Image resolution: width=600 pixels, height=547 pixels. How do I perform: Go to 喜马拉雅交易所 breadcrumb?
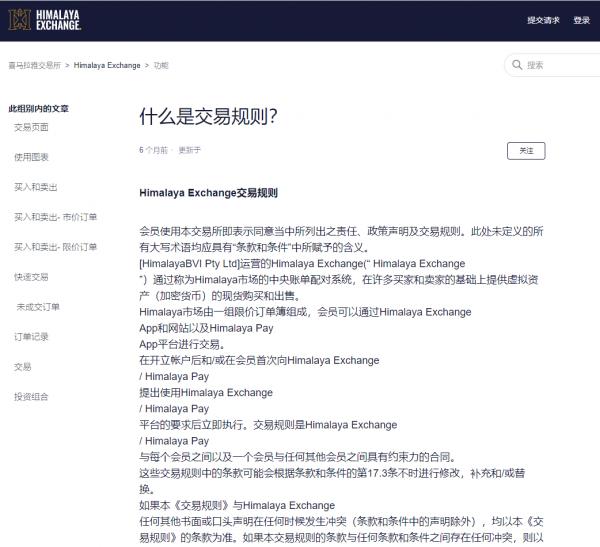pos(34,65)
